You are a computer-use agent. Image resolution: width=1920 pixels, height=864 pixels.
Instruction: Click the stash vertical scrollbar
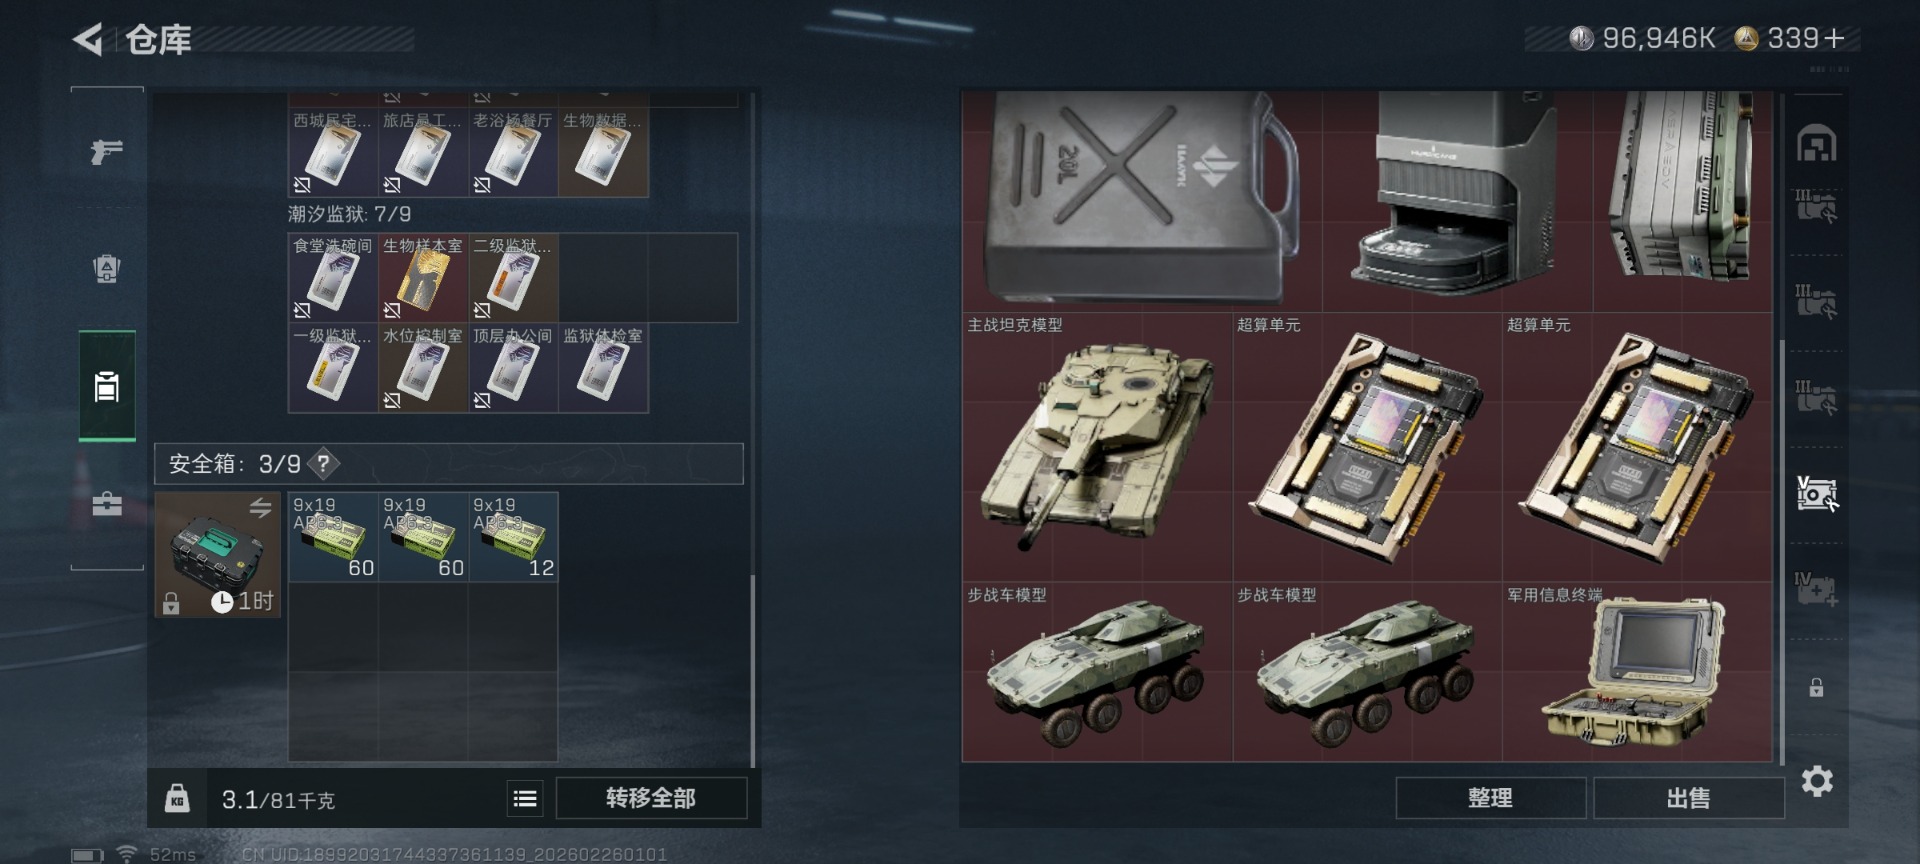1782,550
